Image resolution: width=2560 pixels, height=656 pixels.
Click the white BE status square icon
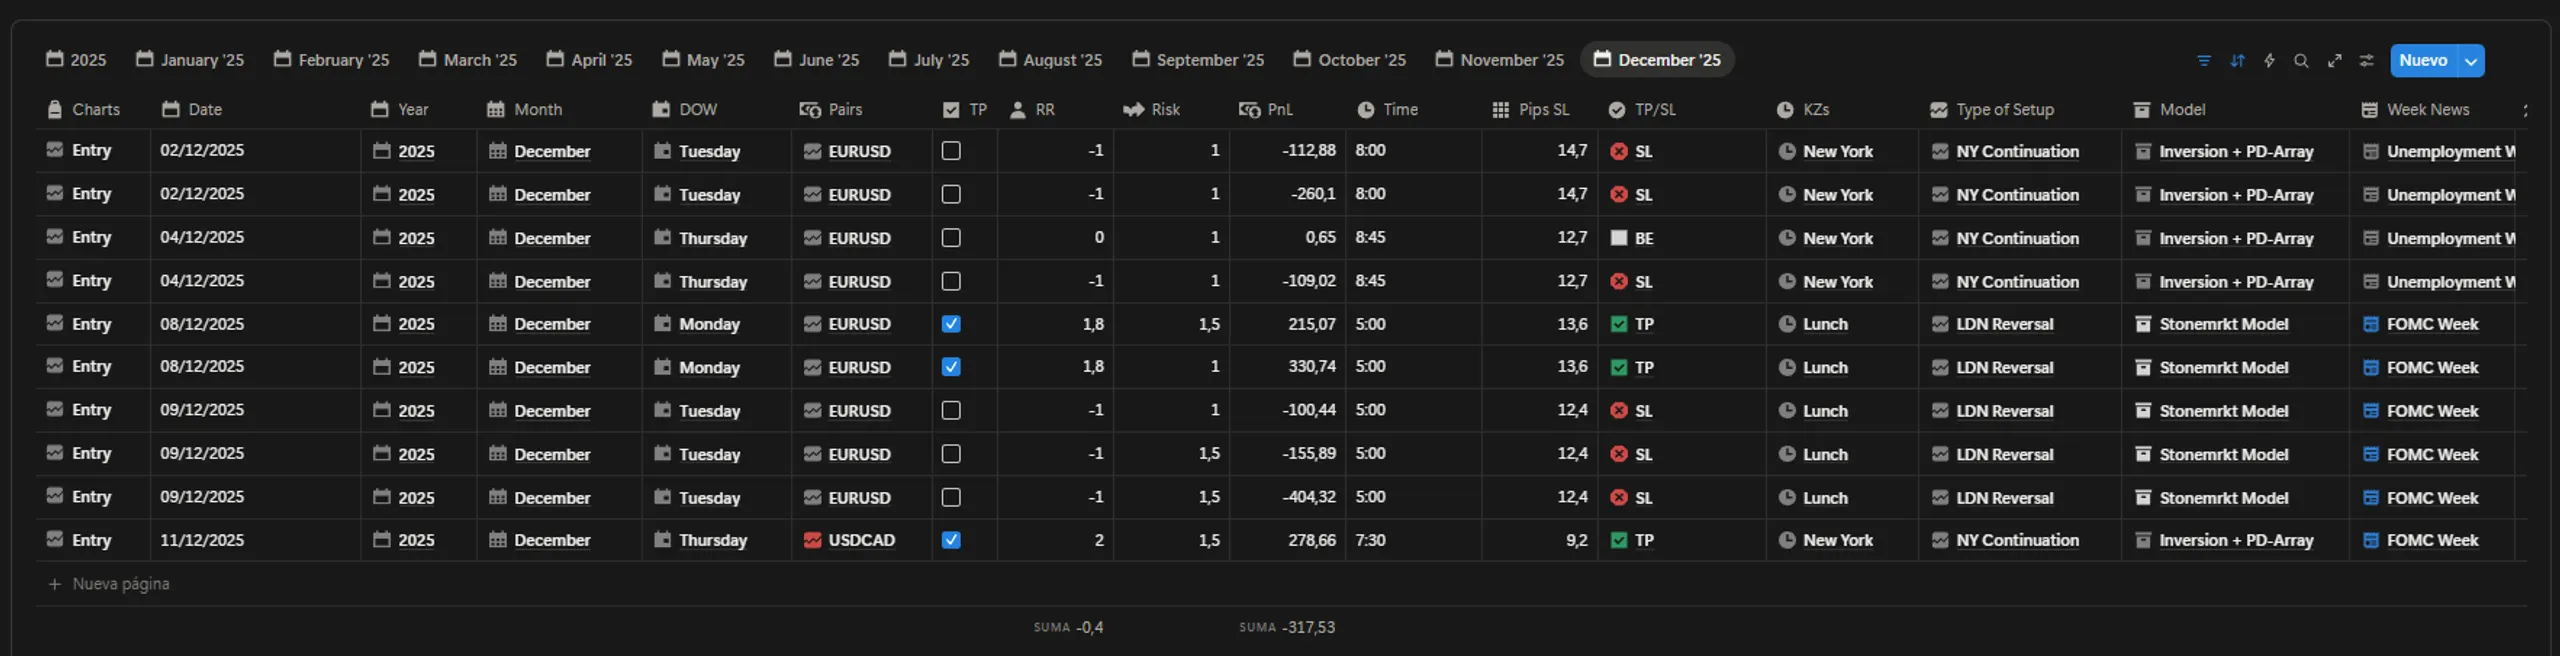click(x=1618, y=238)
